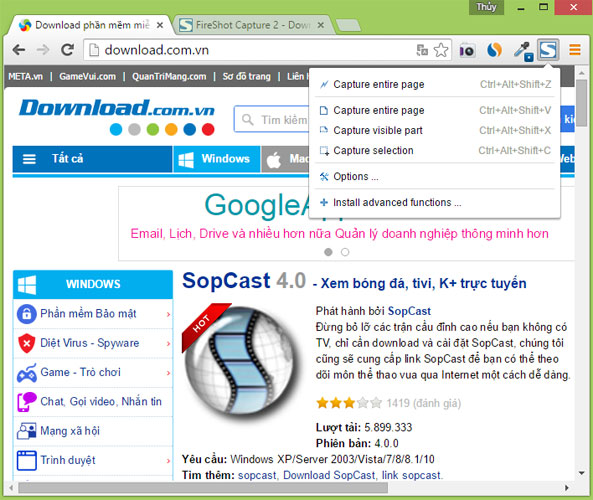Click the red color dot
Image resolution: width=593 pixels, height=500 pixels.
(x=208, y=129)
